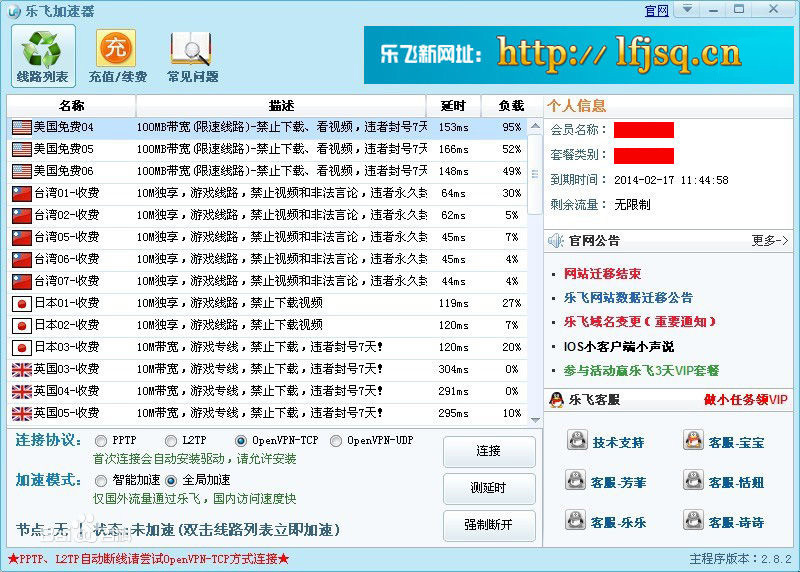Image resolution: width=800 pixels, height=572 pixels.
Task: Click the UK flag icon for 英国05-收费
Action: [x=22, y=413]
